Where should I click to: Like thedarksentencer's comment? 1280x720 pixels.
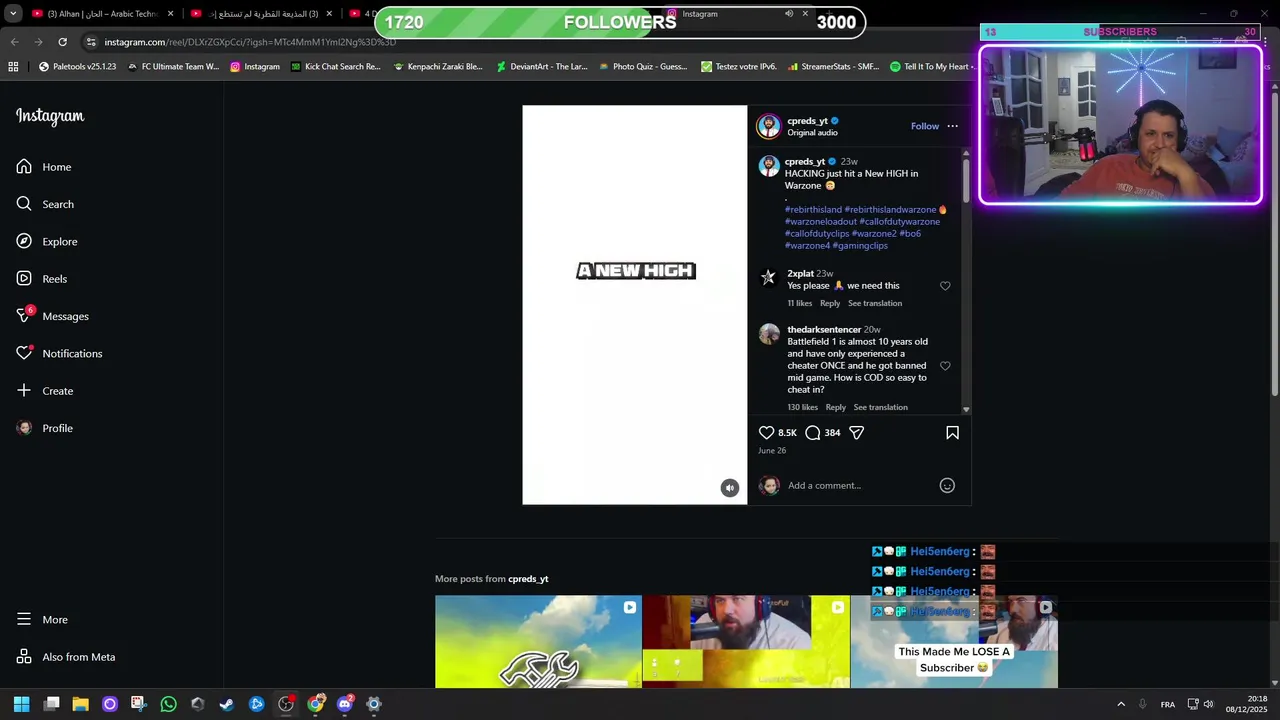pos(945,366)
